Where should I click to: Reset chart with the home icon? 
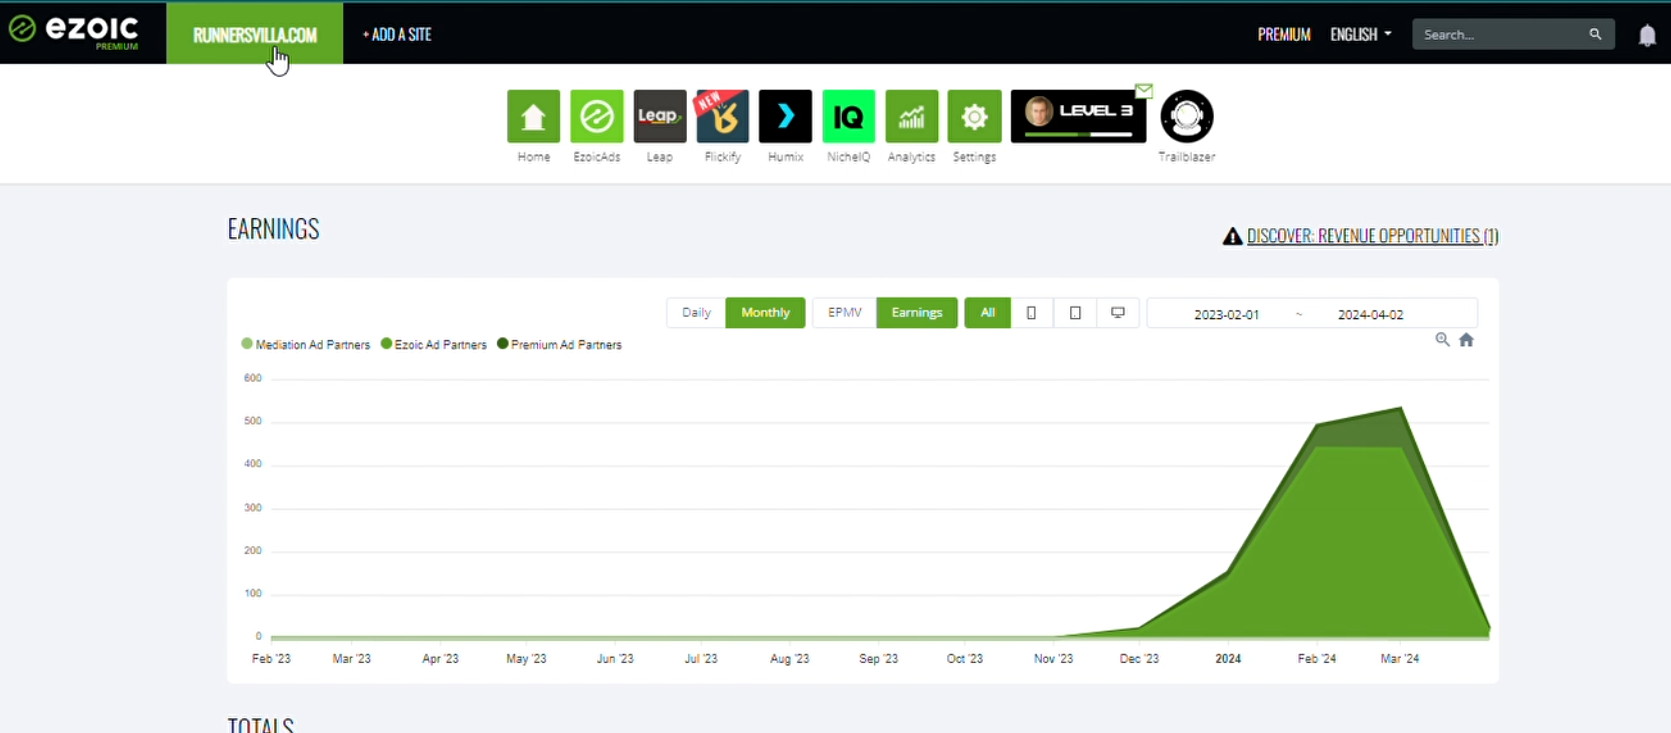pyautogui.click(x=1466, y=340)
